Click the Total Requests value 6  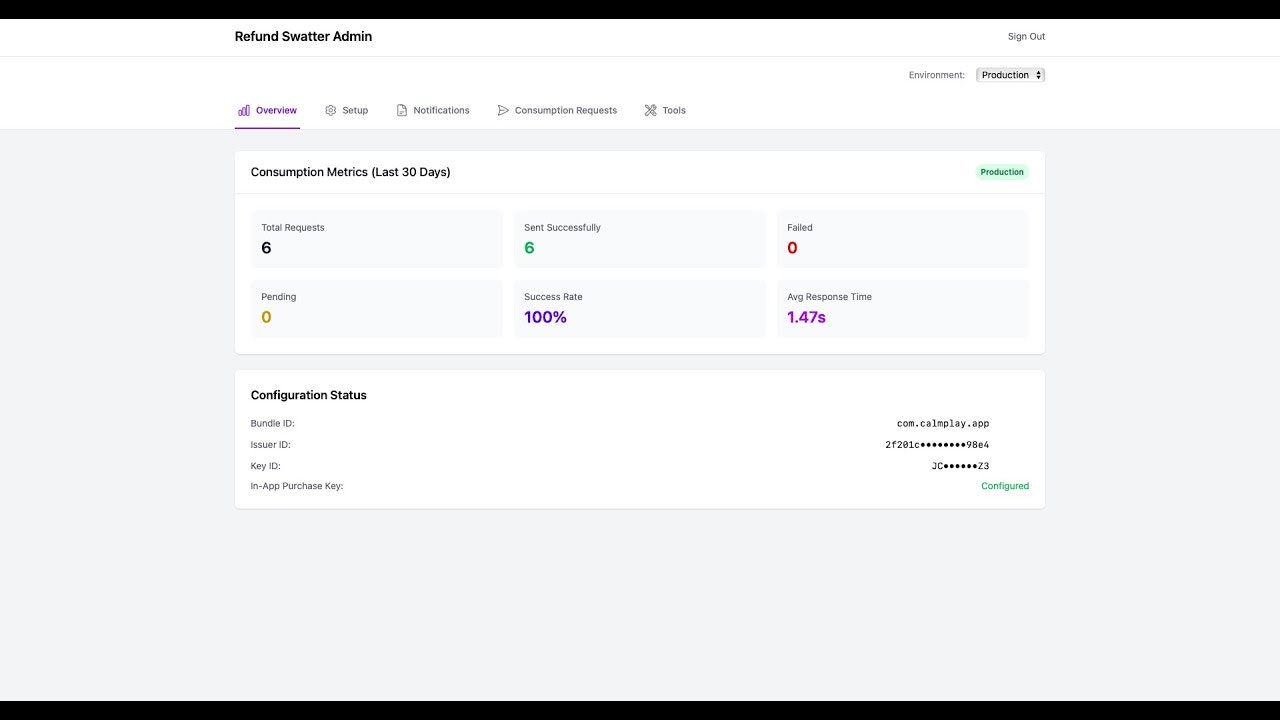tap(266, 248)
